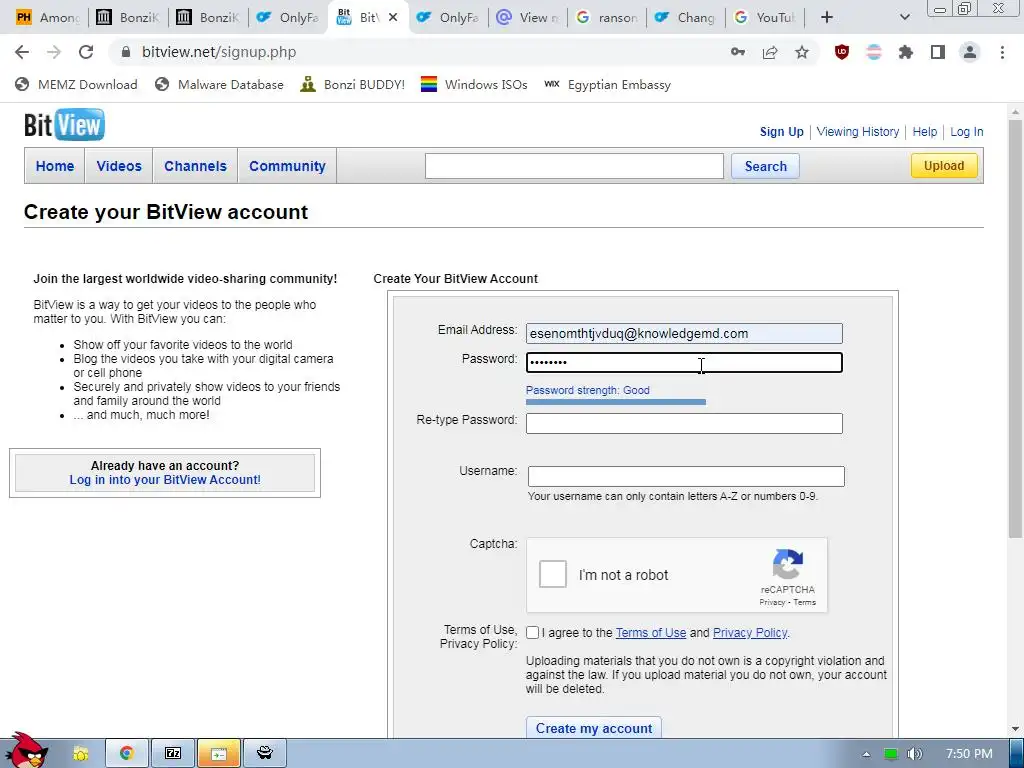The width and height of the screenshot is (1024, 768).
Task: Open the Terms of Use link
Action: (650, 633)
